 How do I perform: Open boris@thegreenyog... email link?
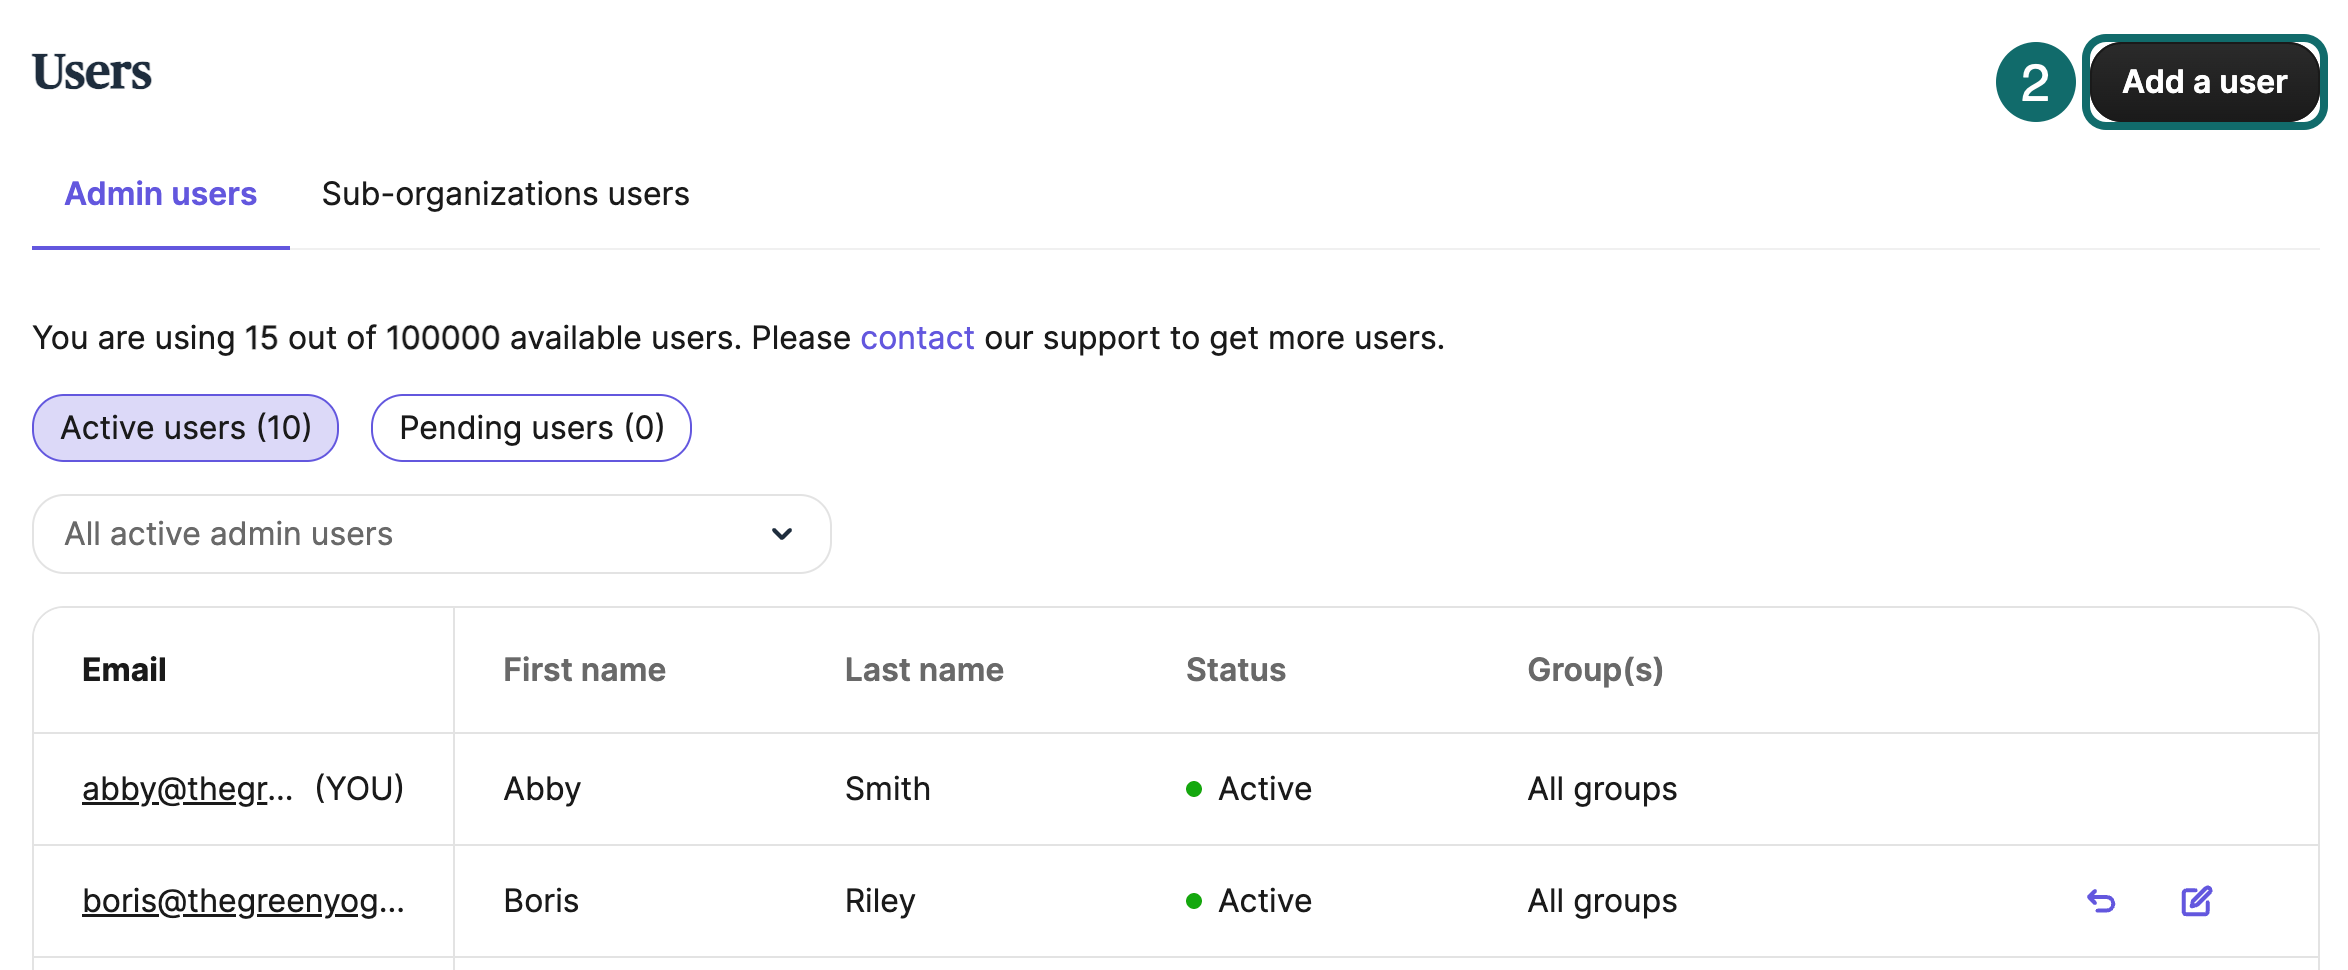244,901
